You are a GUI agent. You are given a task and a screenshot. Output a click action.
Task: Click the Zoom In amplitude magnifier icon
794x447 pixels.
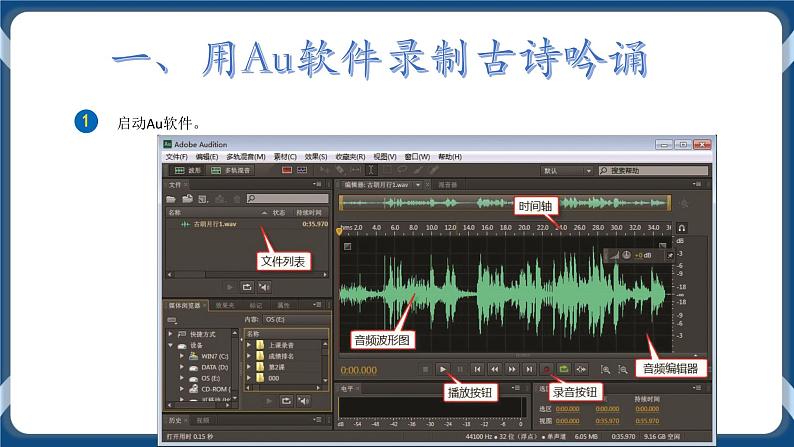click(x=606, y=370)
